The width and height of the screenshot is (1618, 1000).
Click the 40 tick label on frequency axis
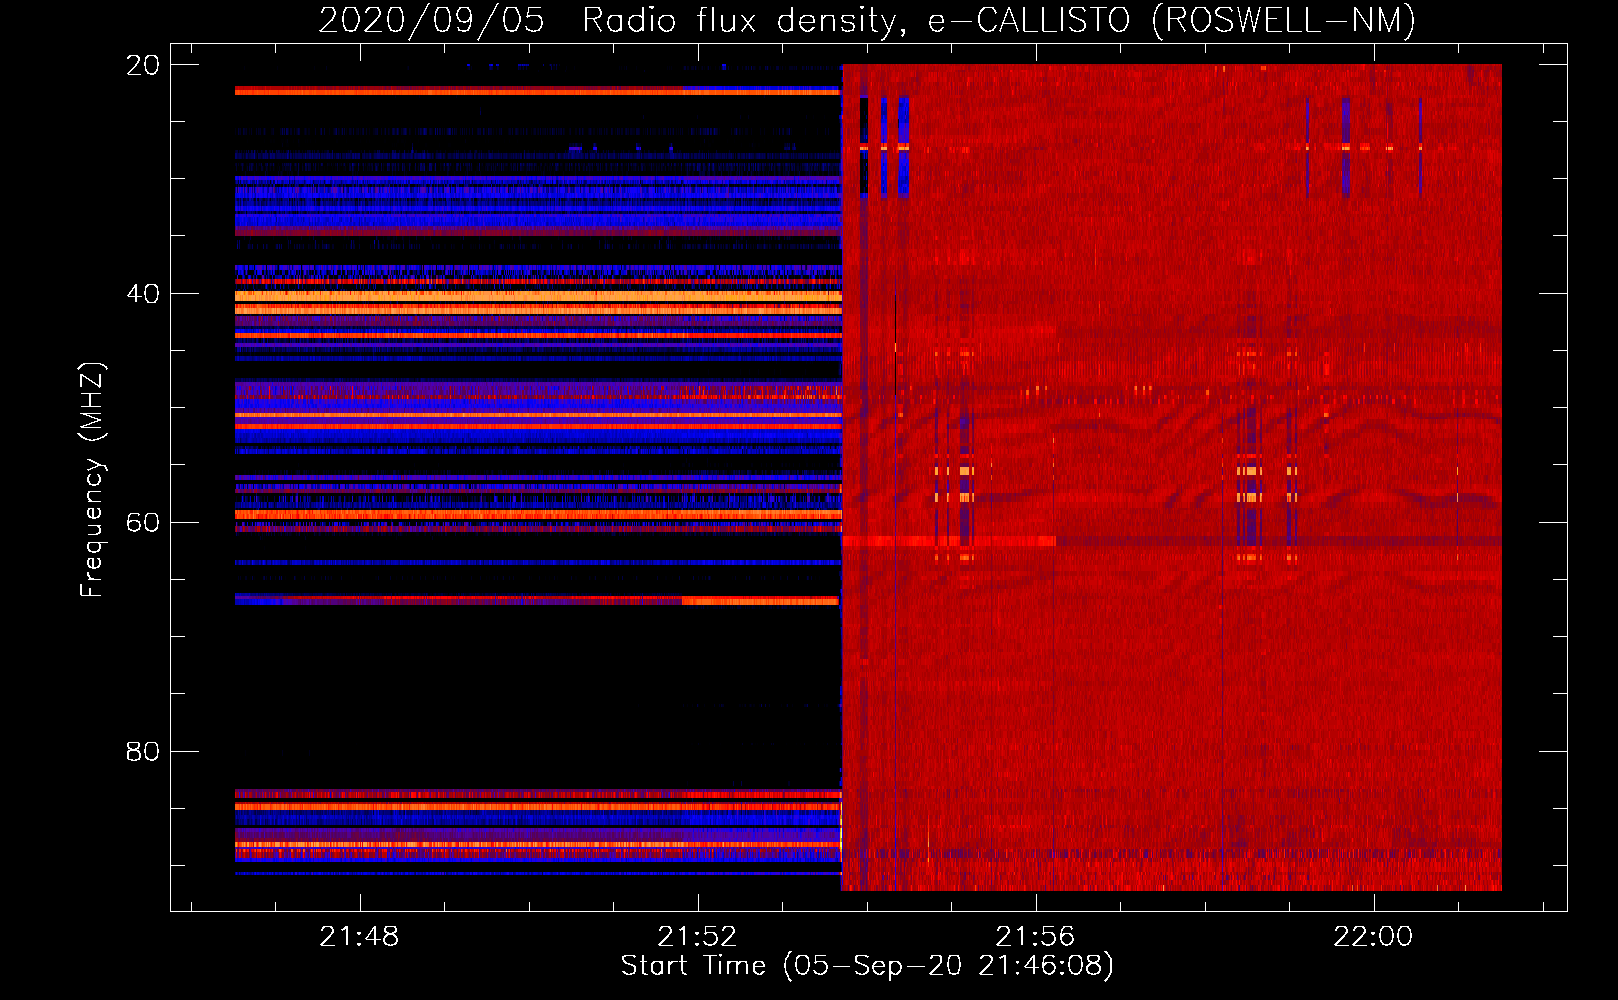(143, 294)
